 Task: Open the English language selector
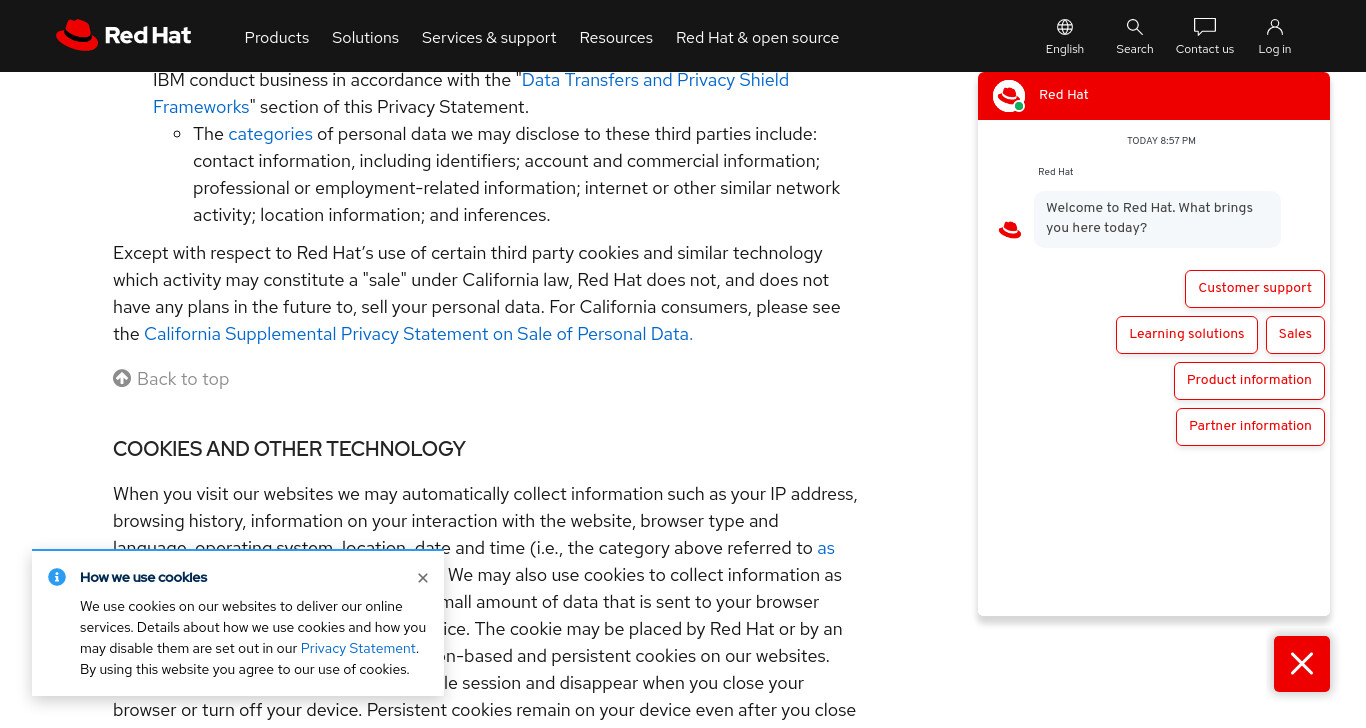[1065, 36]
